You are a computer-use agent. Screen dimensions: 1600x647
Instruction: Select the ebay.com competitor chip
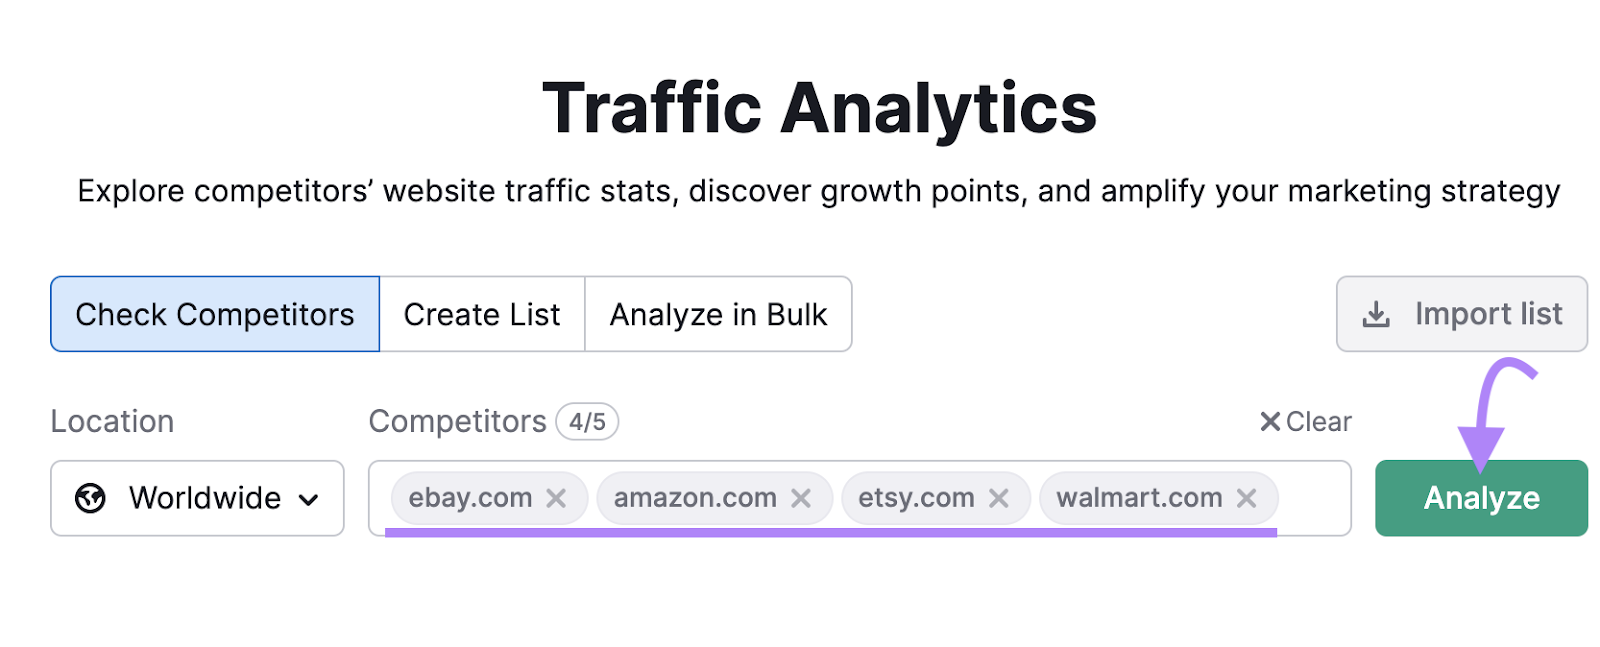tap(470, 497)
